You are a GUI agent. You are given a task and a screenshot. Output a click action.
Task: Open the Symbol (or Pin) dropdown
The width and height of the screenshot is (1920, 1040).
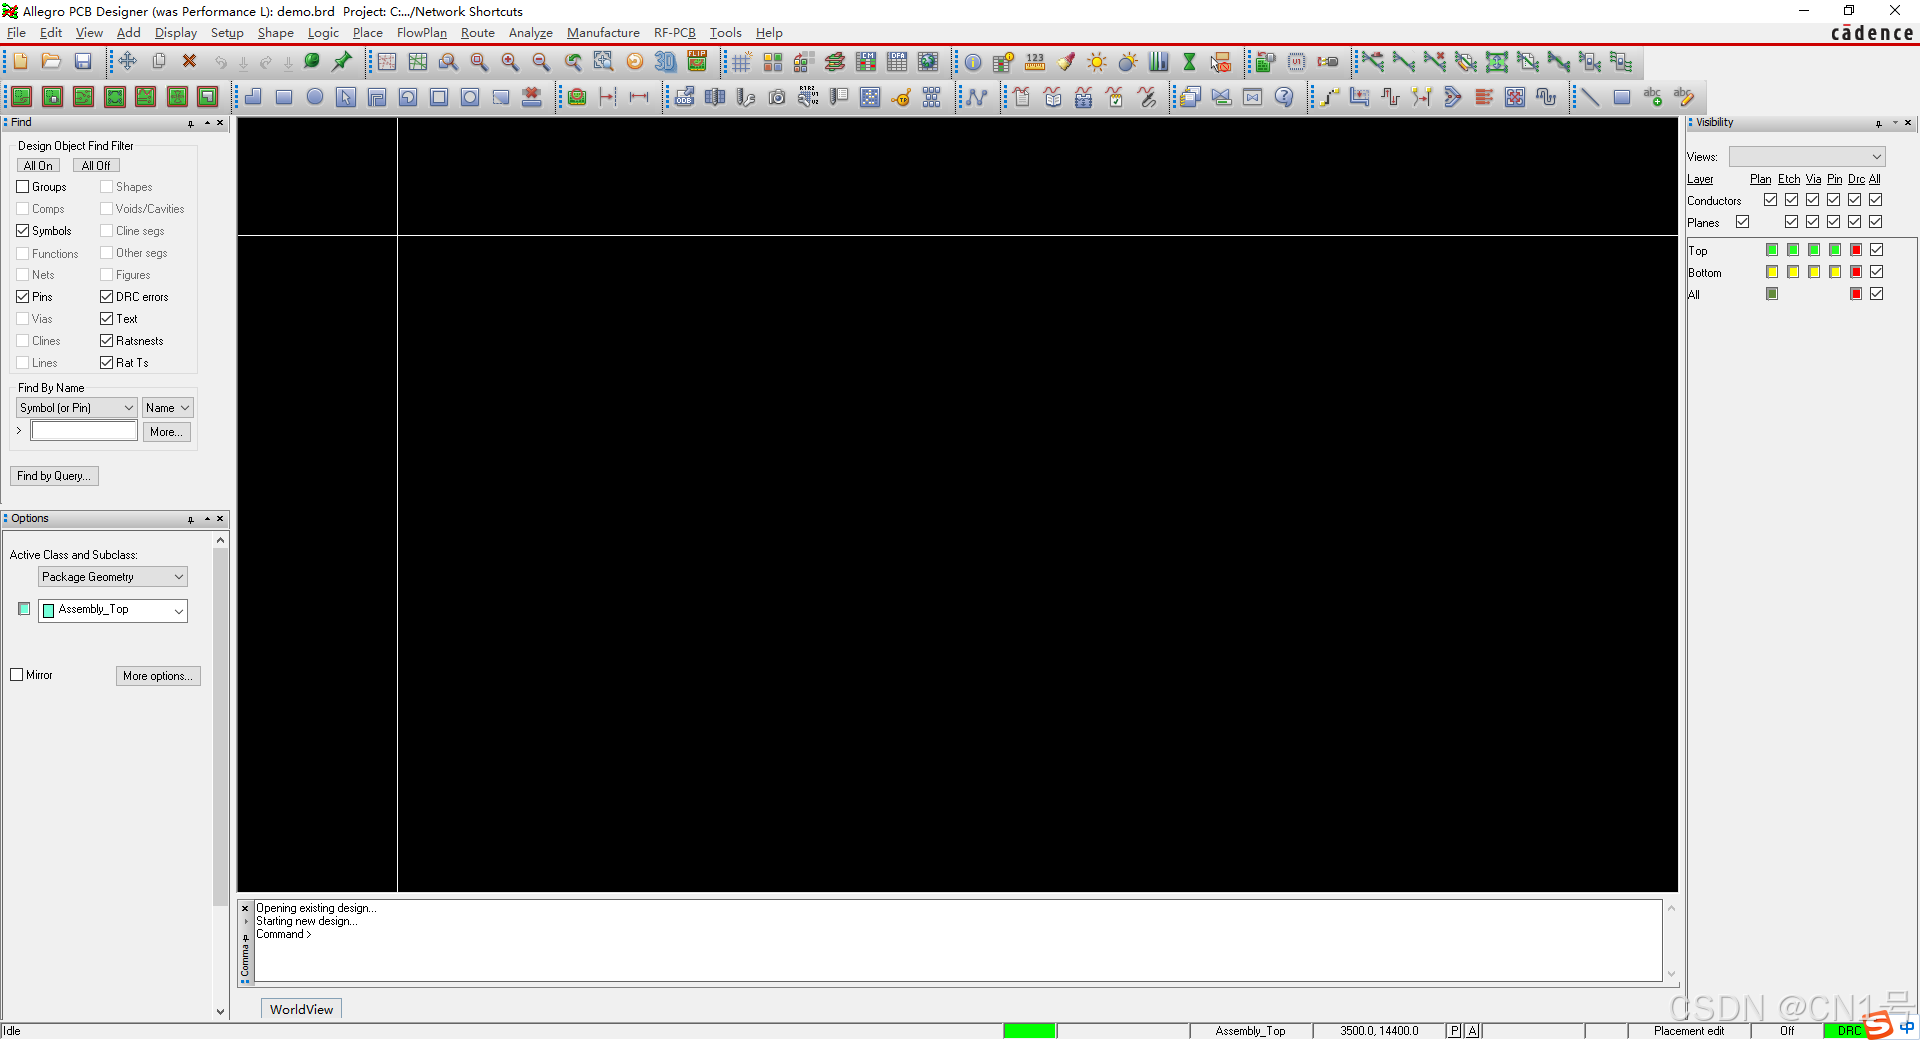(x=77, y=408)
